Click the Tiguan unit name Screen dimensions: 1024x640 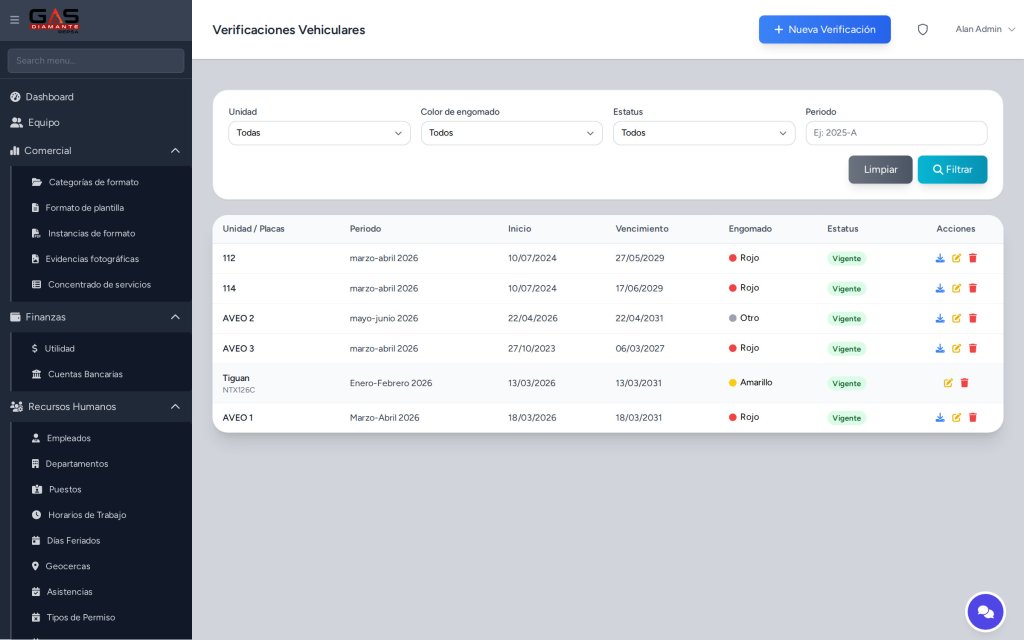click(236, 378)
